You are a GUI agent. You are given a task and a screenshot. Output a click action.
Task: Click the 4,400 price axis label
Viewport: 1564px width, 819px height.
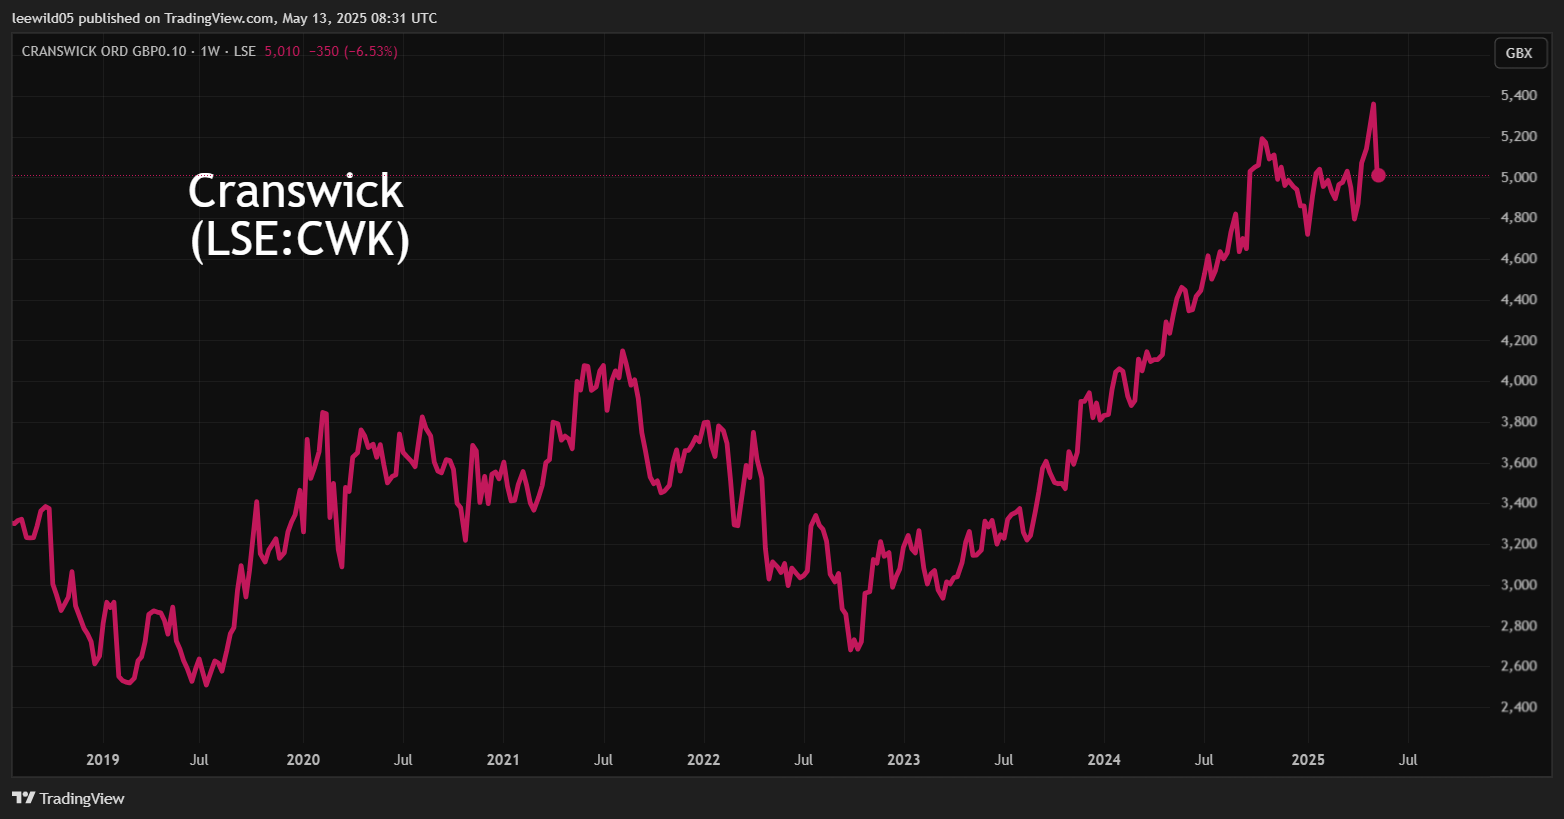click(1519, 299)
